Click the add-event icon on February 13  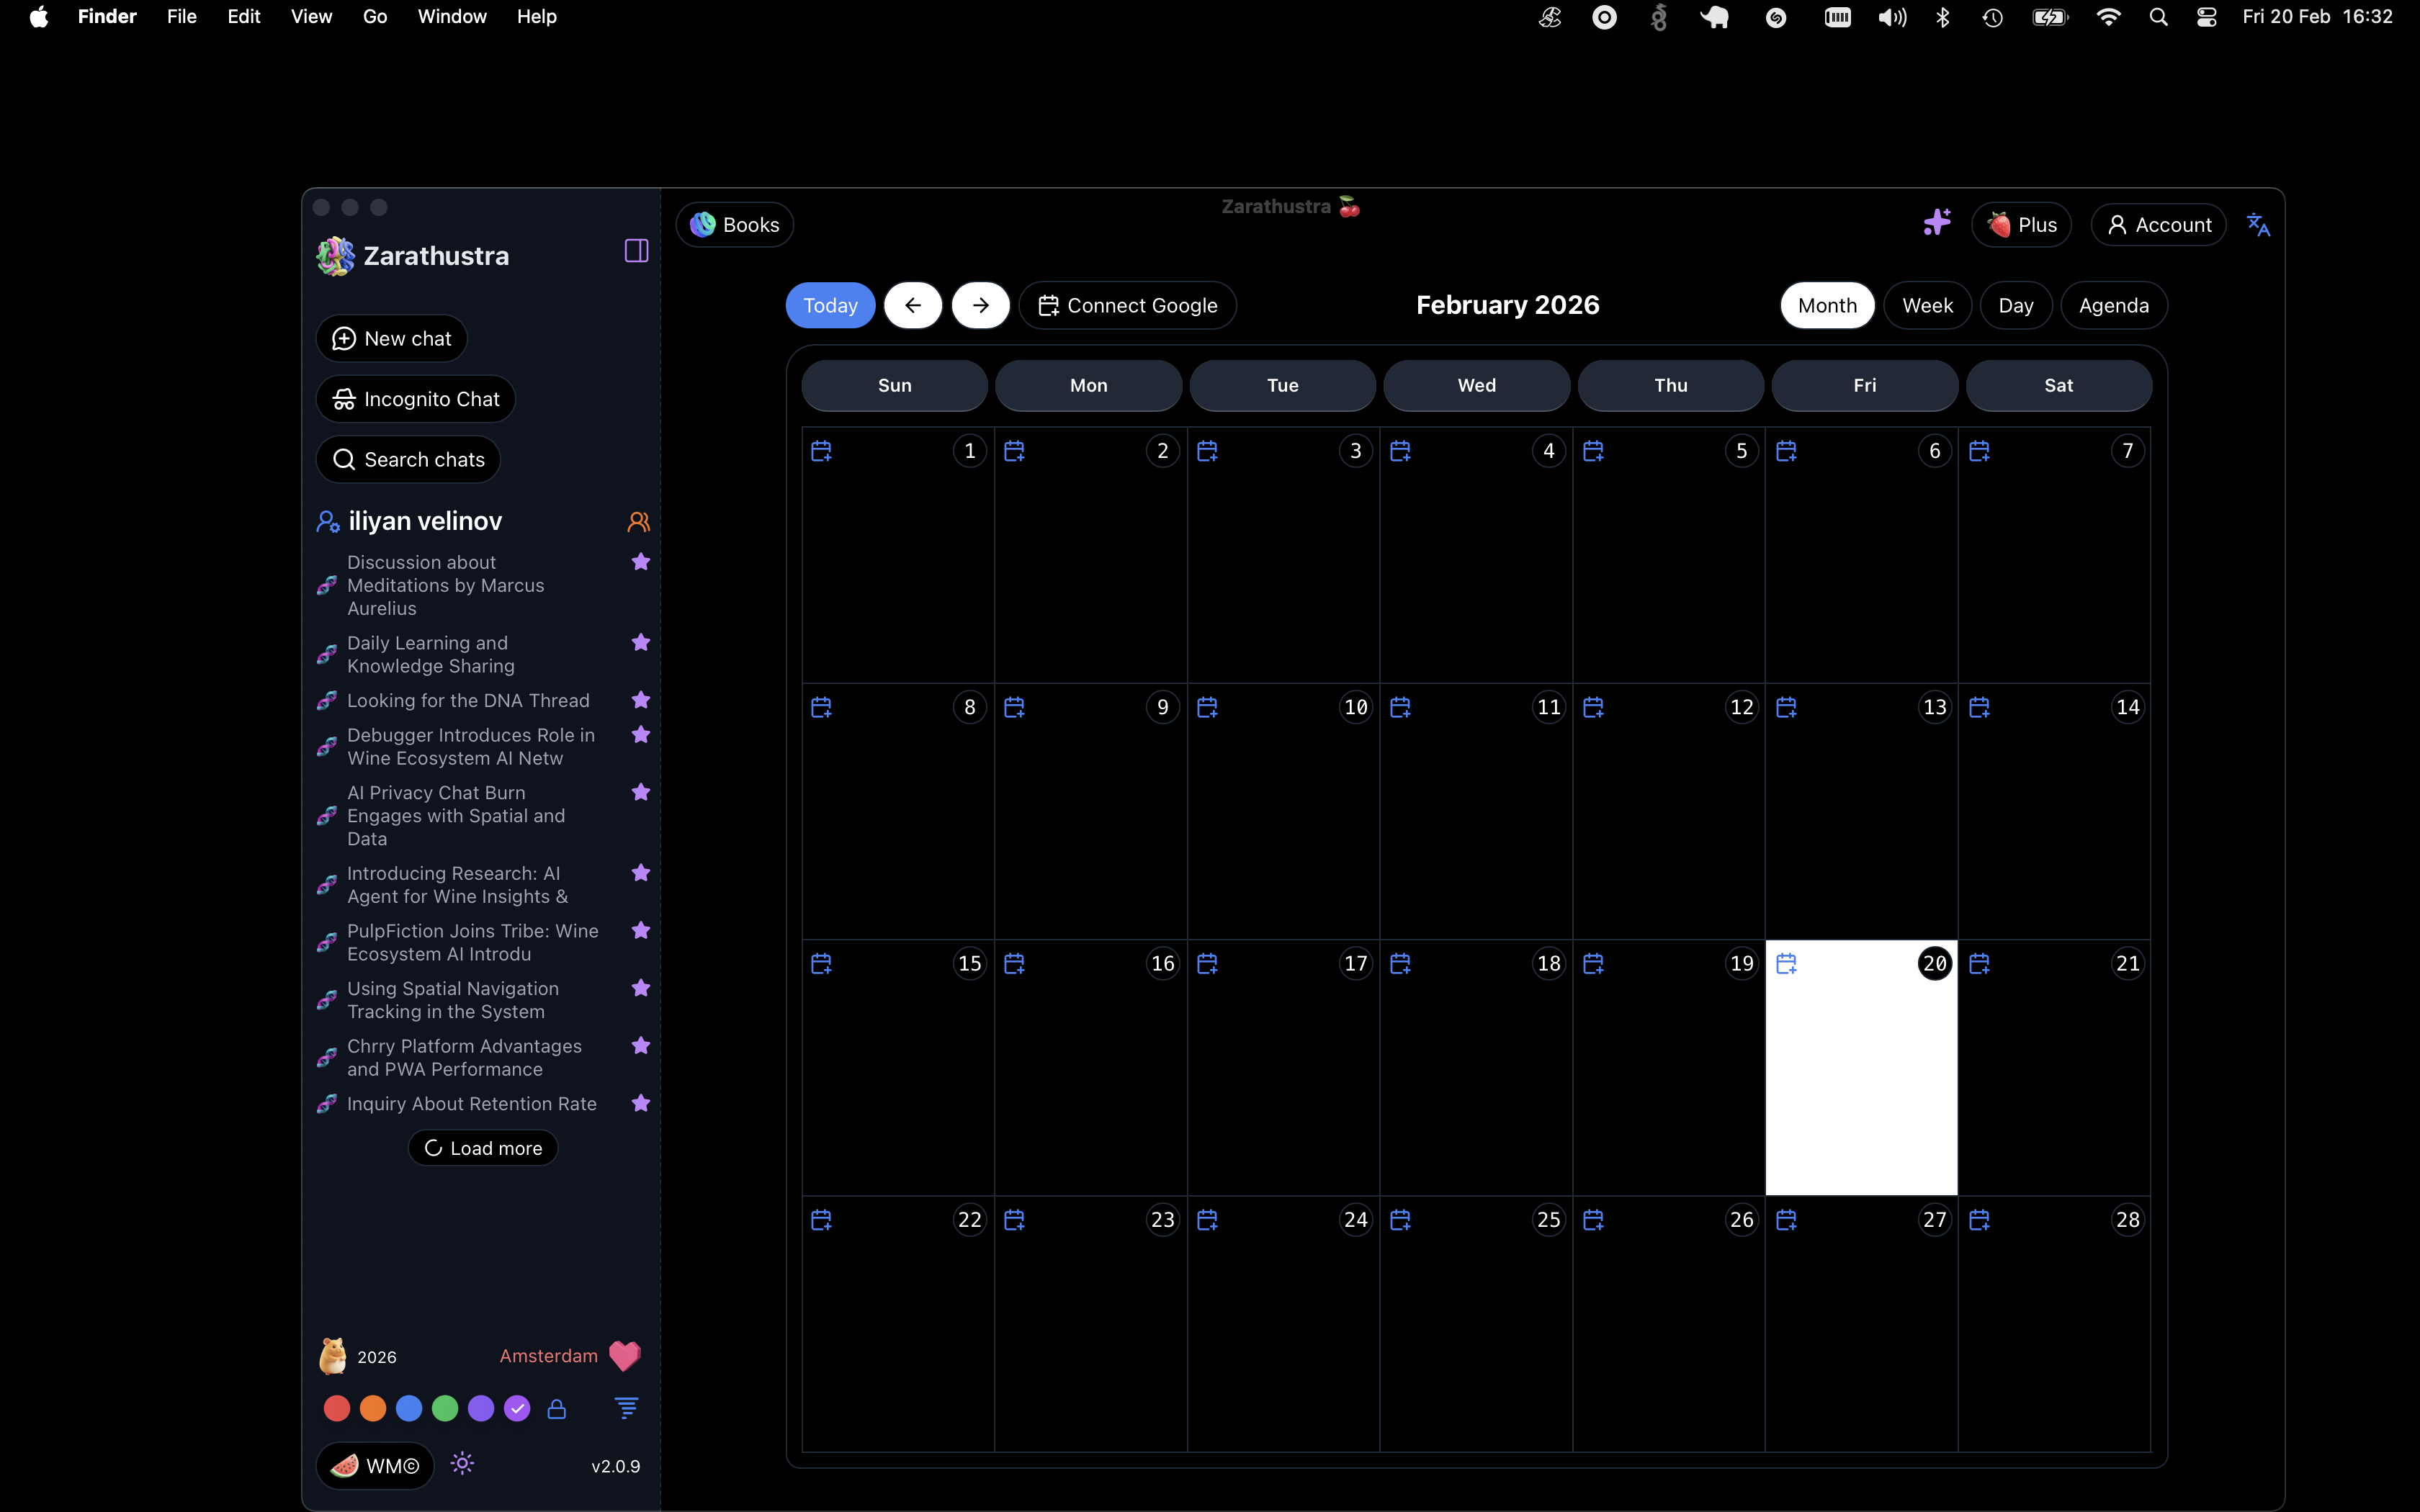1786,708
